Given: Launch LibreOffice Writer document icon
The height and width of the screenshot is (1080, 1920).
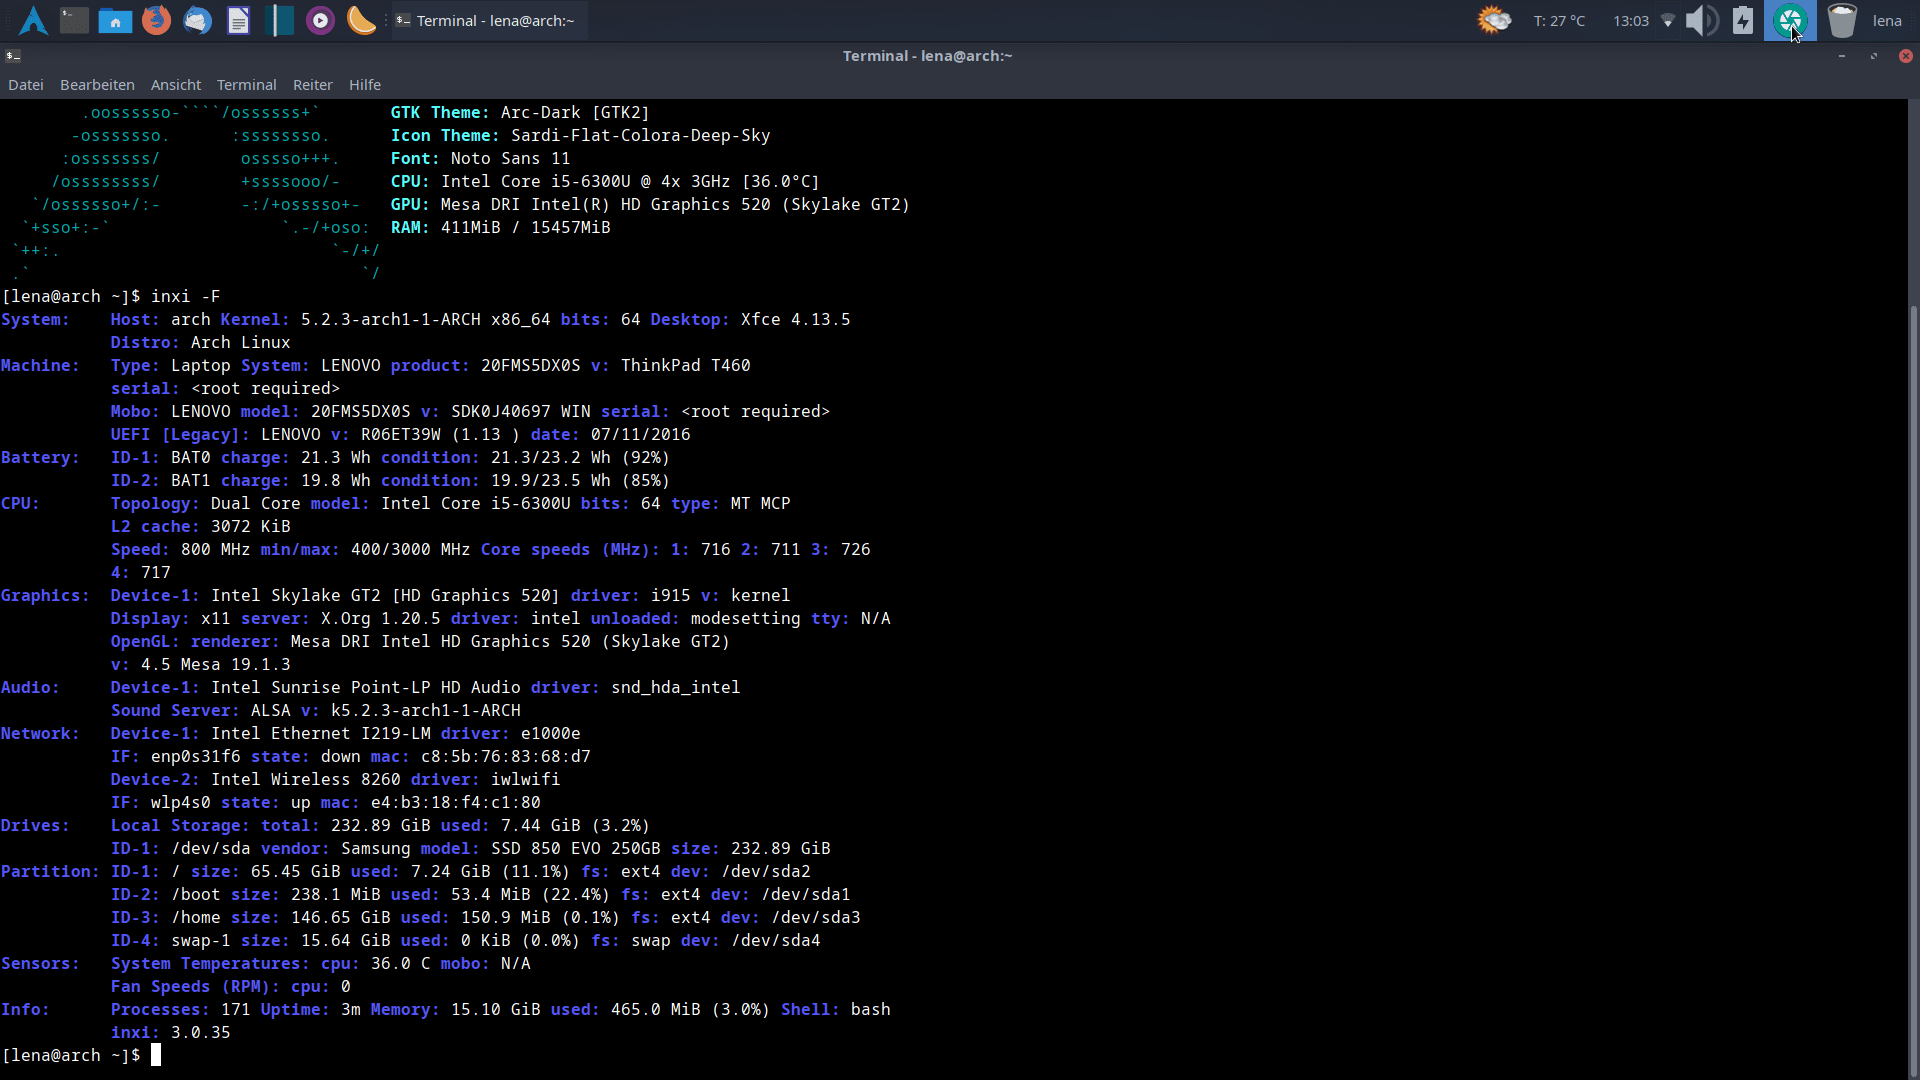Looking at the screenshot, I should (x=238, y=20).
